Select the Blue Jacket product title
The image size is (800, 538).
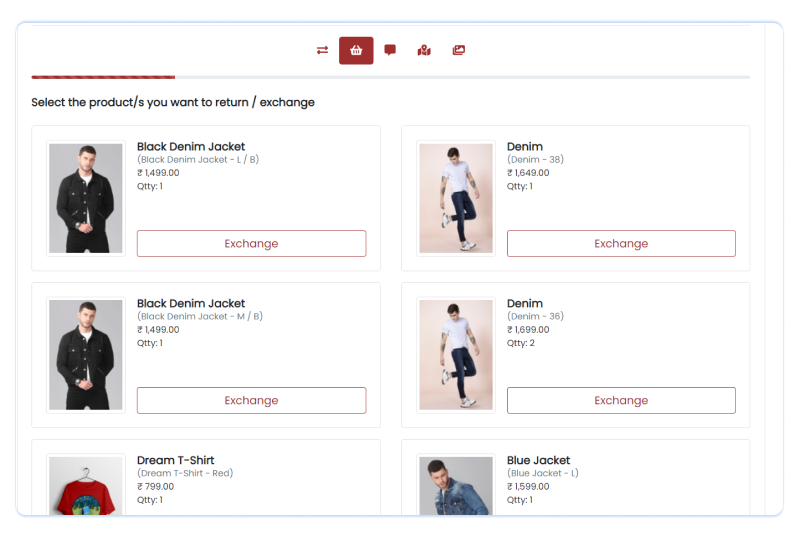point(538,460)
